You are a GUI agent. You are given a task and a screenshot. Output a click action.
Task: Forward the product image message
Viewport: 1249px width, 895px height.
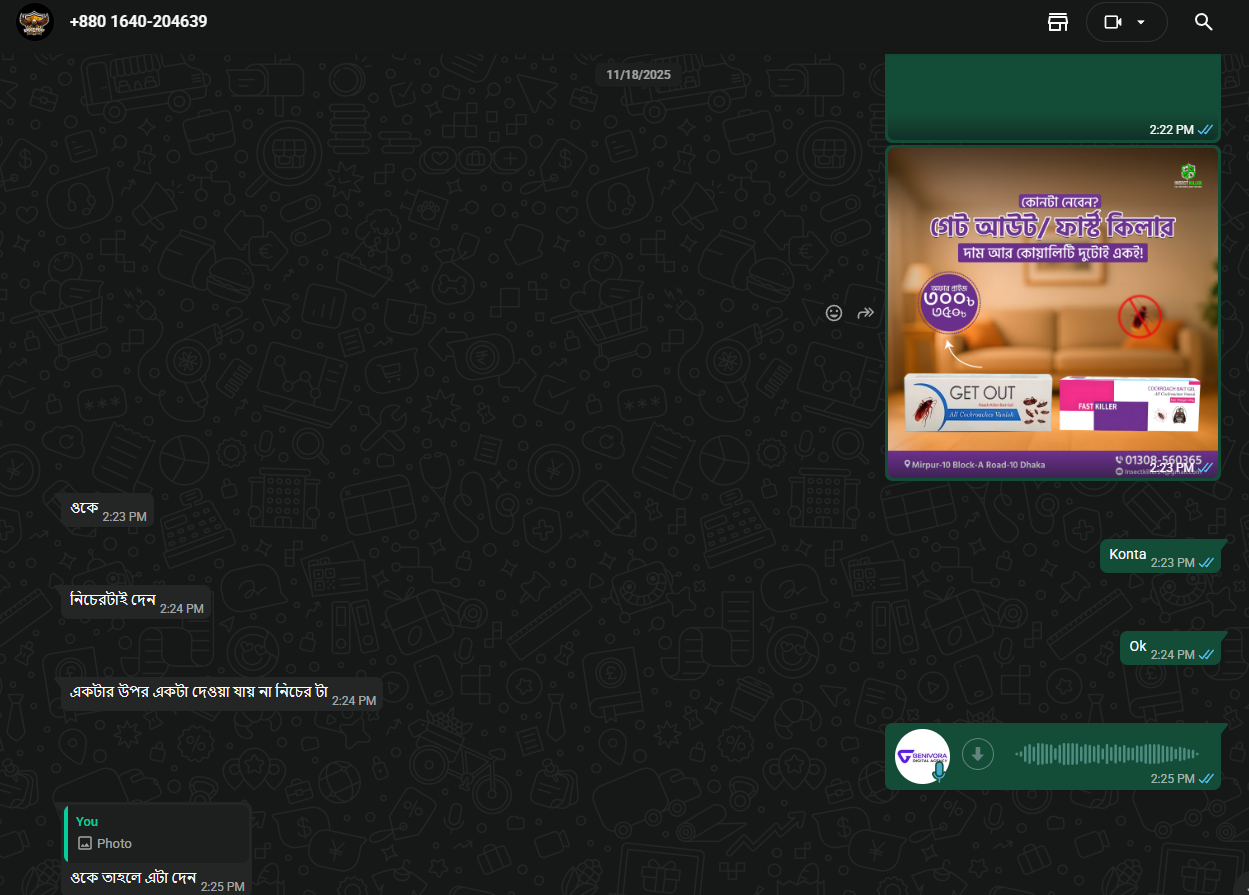[x=864, y=313]
